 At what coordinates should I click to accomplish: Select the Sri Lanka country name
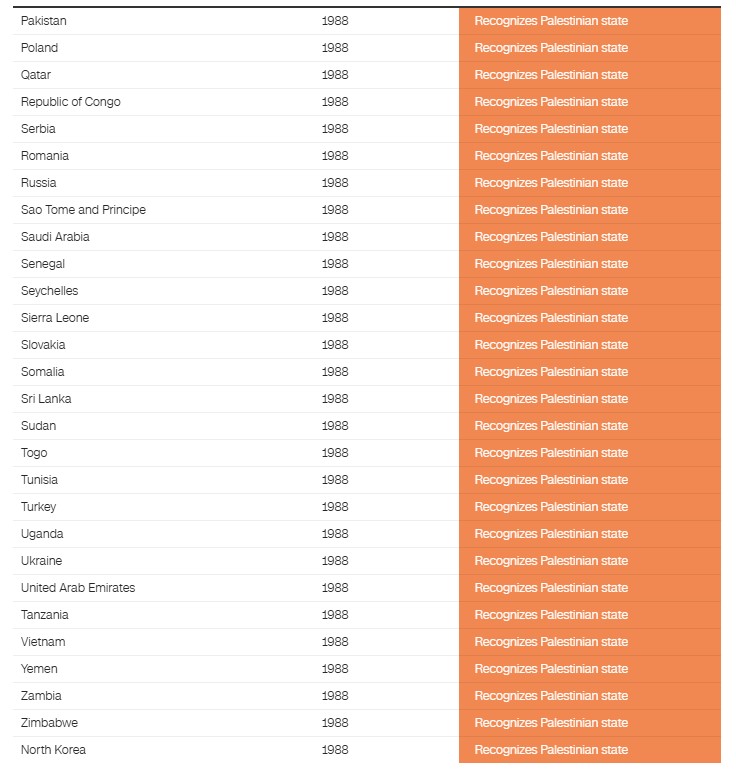46,399
